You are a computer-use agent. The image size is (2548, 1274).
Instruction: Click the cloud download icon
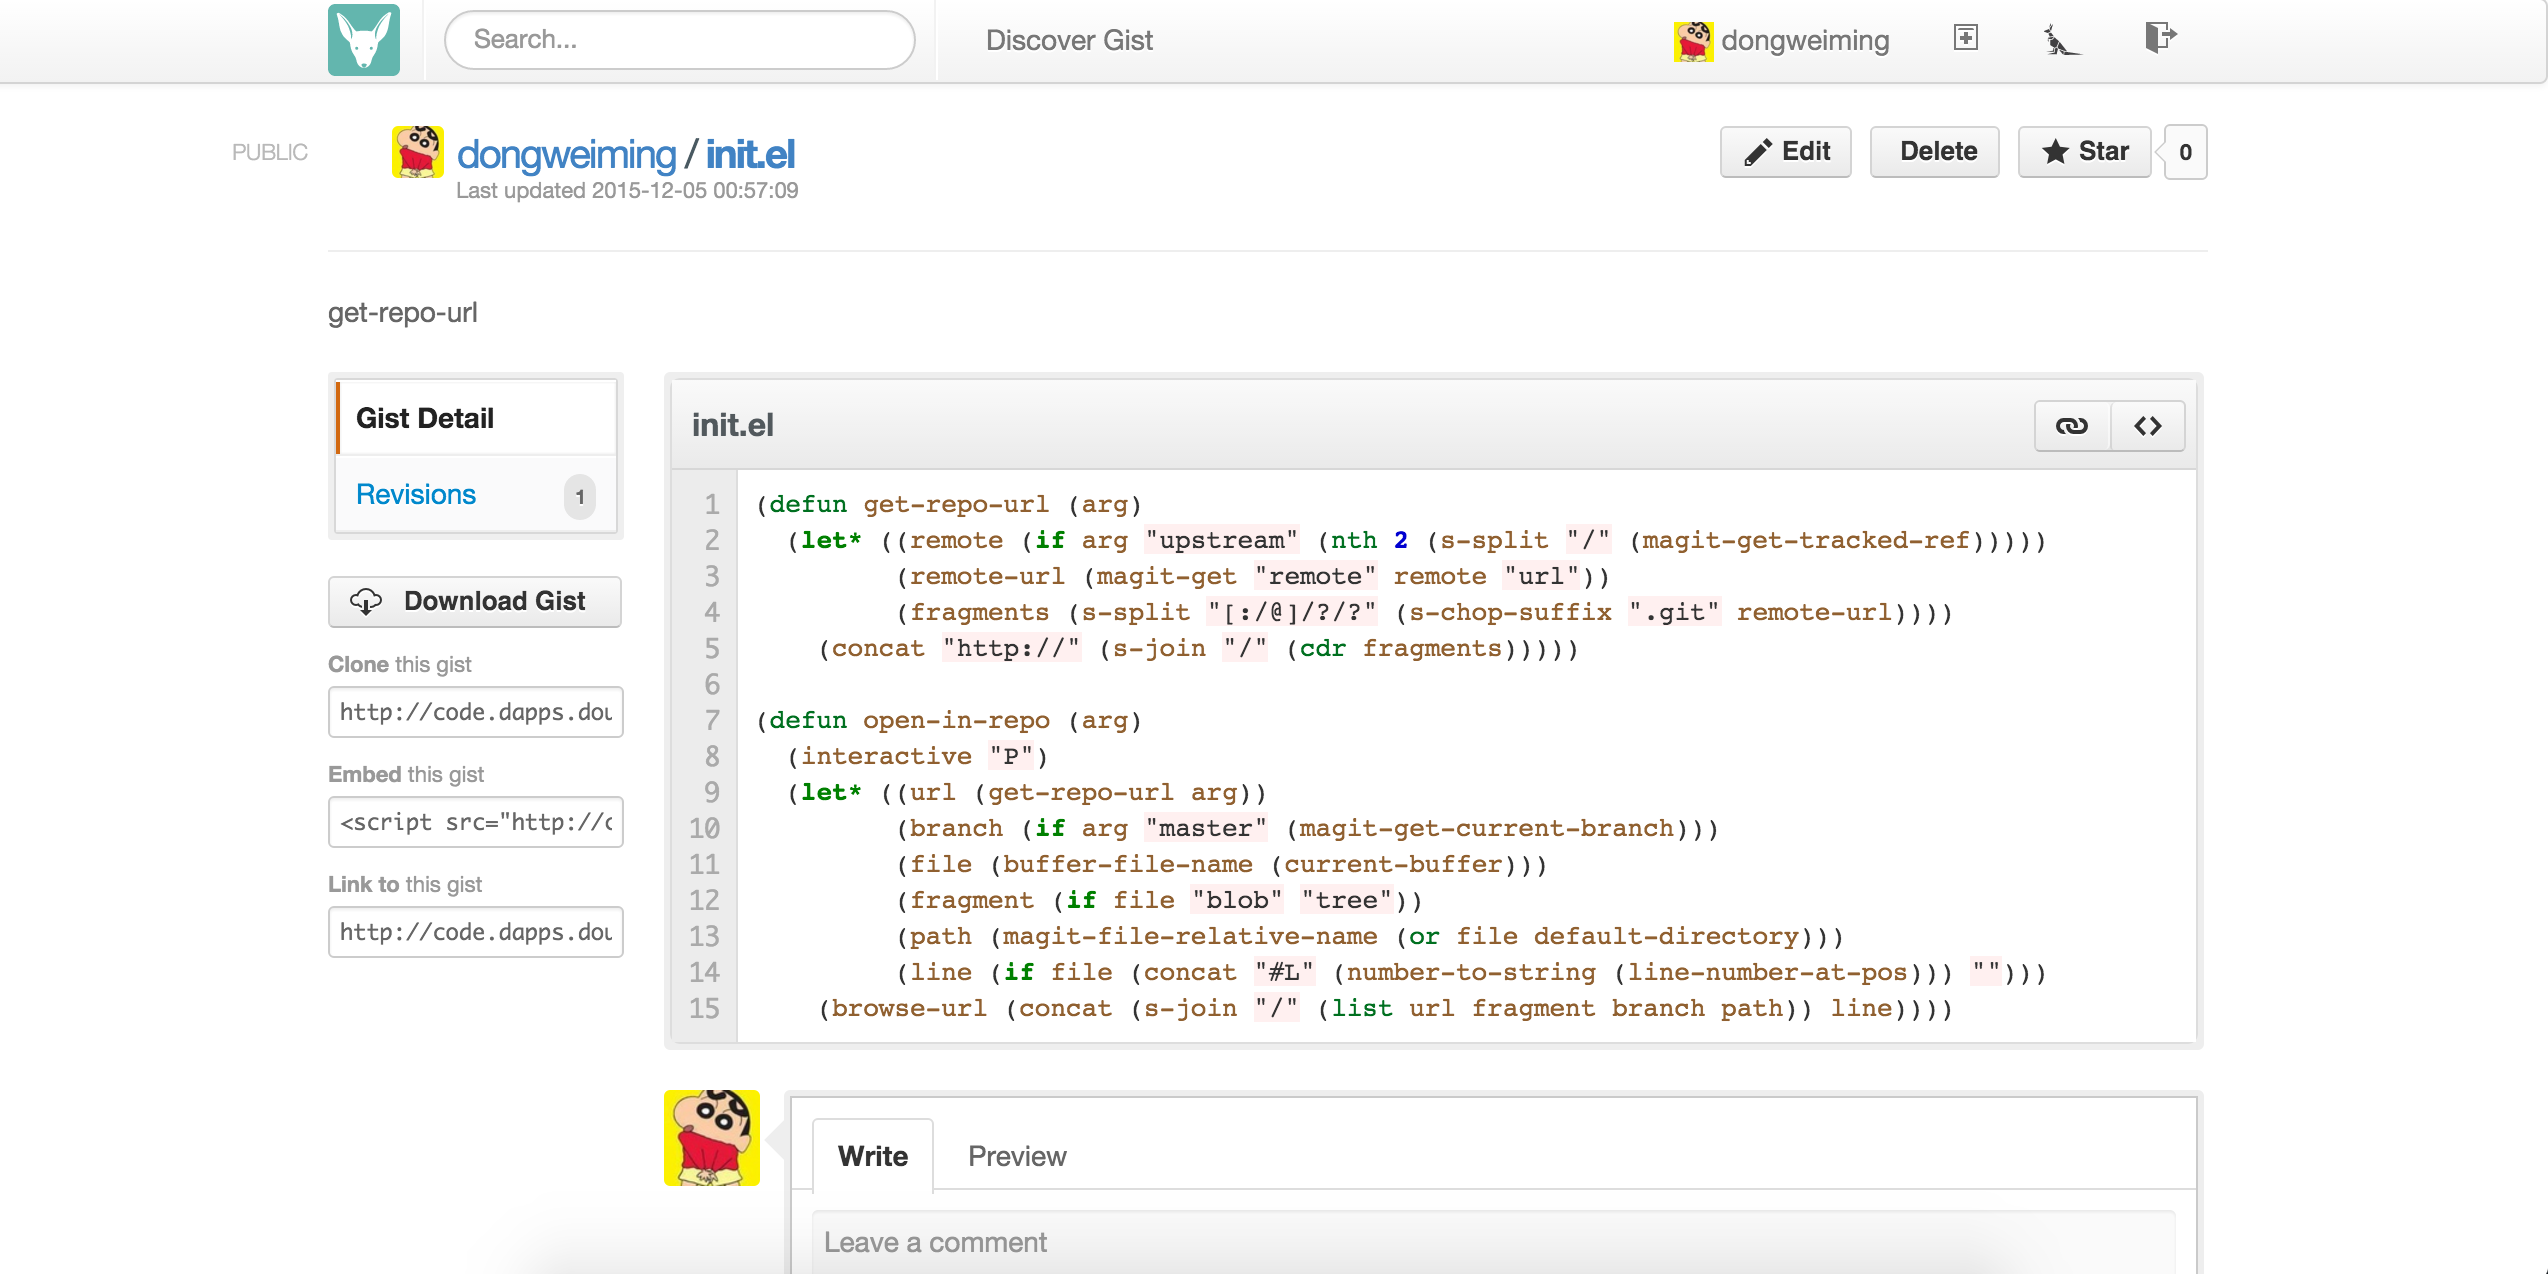(x=365, y=601)
